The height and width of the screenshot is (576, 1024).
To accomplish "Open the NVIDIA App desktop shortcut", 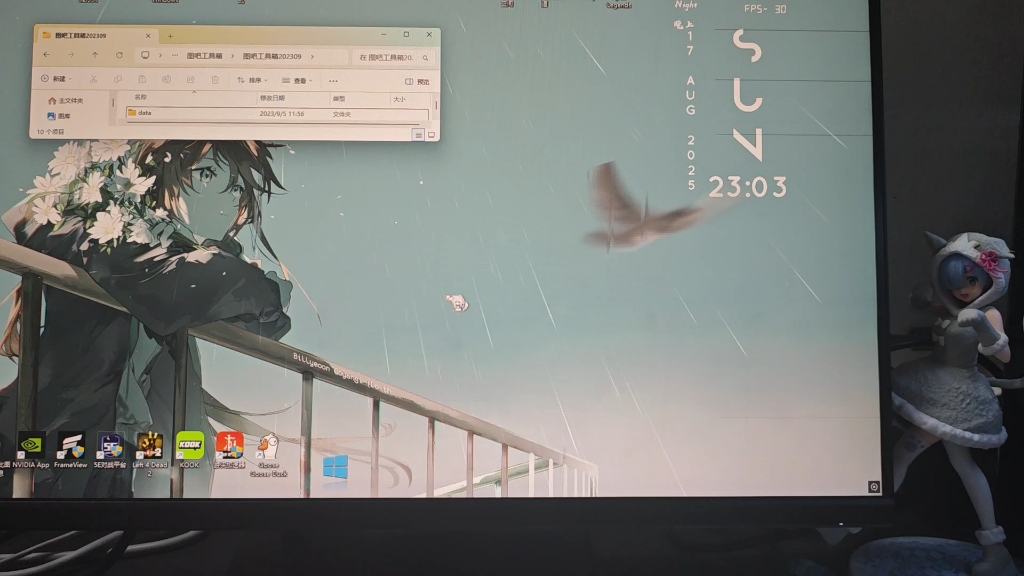I will point(30,449).
